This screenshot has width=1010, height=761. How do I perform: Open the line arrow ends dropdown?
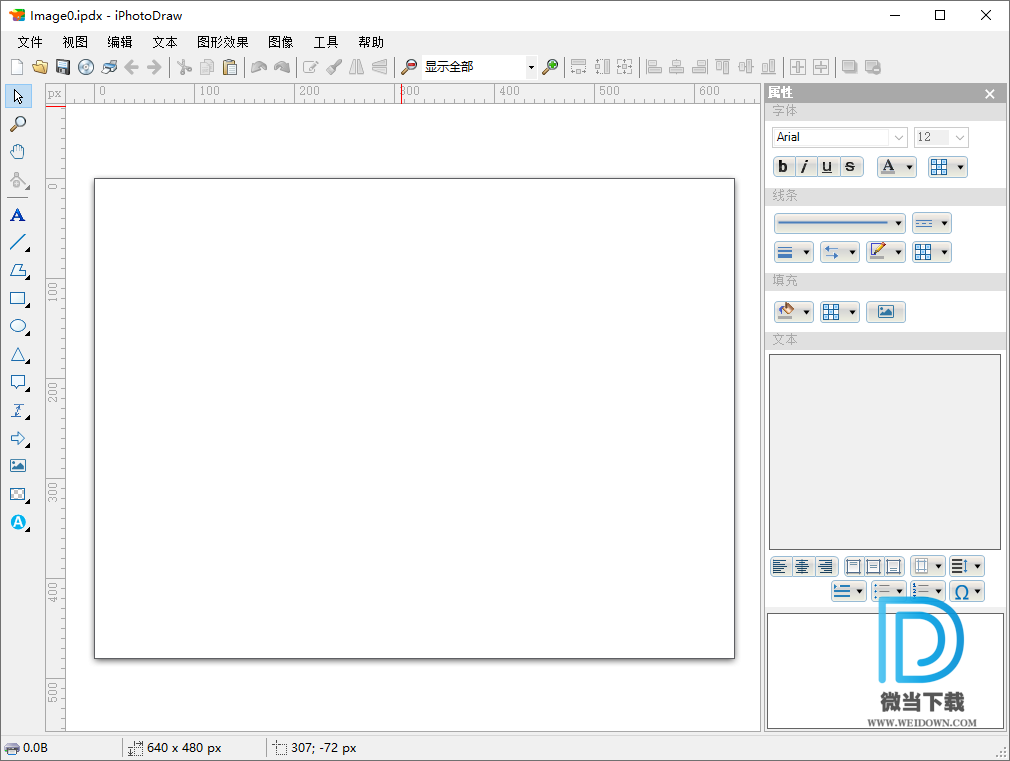(x=840, y=252)
